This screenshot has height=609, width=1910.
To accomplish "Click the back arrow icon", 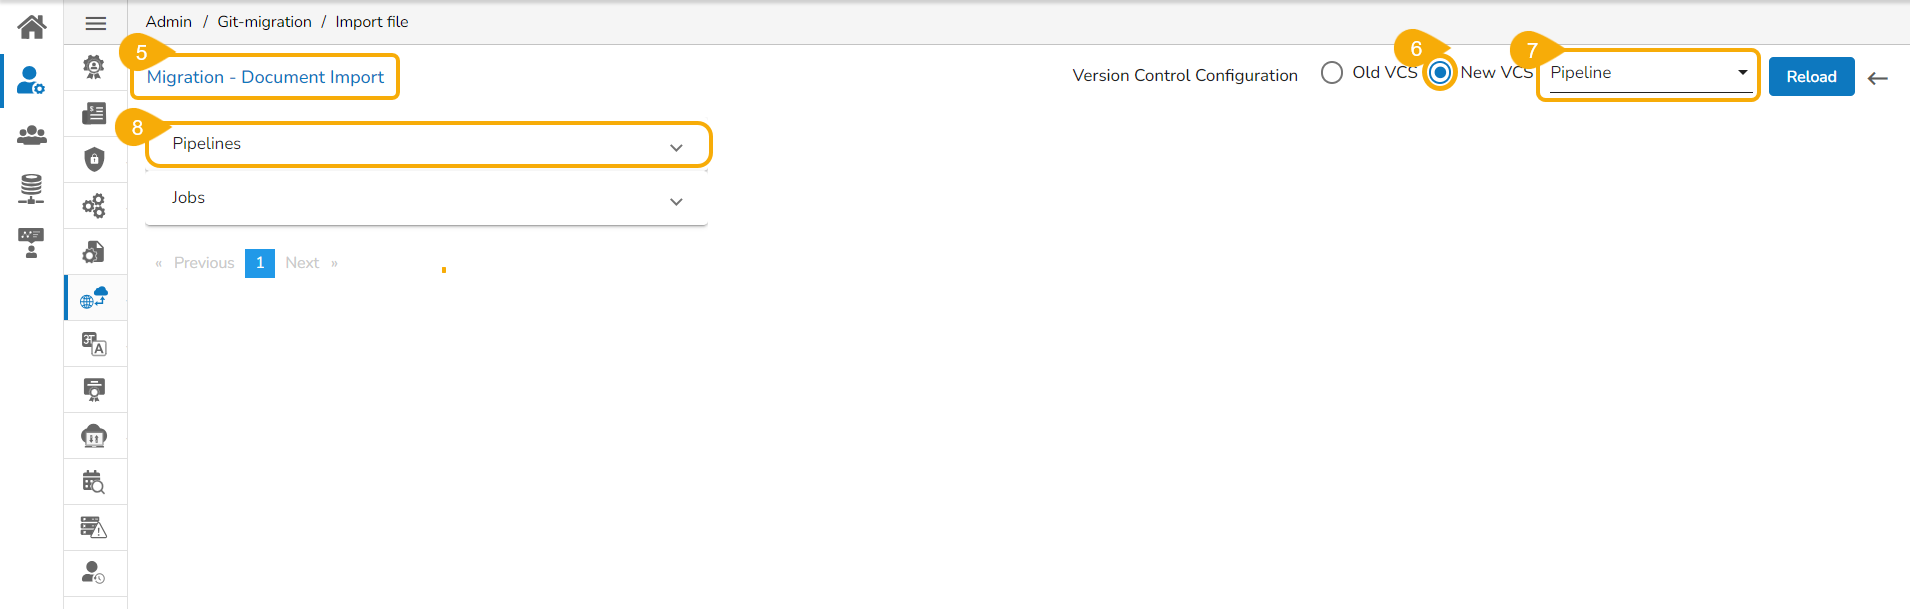I will pyautogui.click(x=1878, y=78).
